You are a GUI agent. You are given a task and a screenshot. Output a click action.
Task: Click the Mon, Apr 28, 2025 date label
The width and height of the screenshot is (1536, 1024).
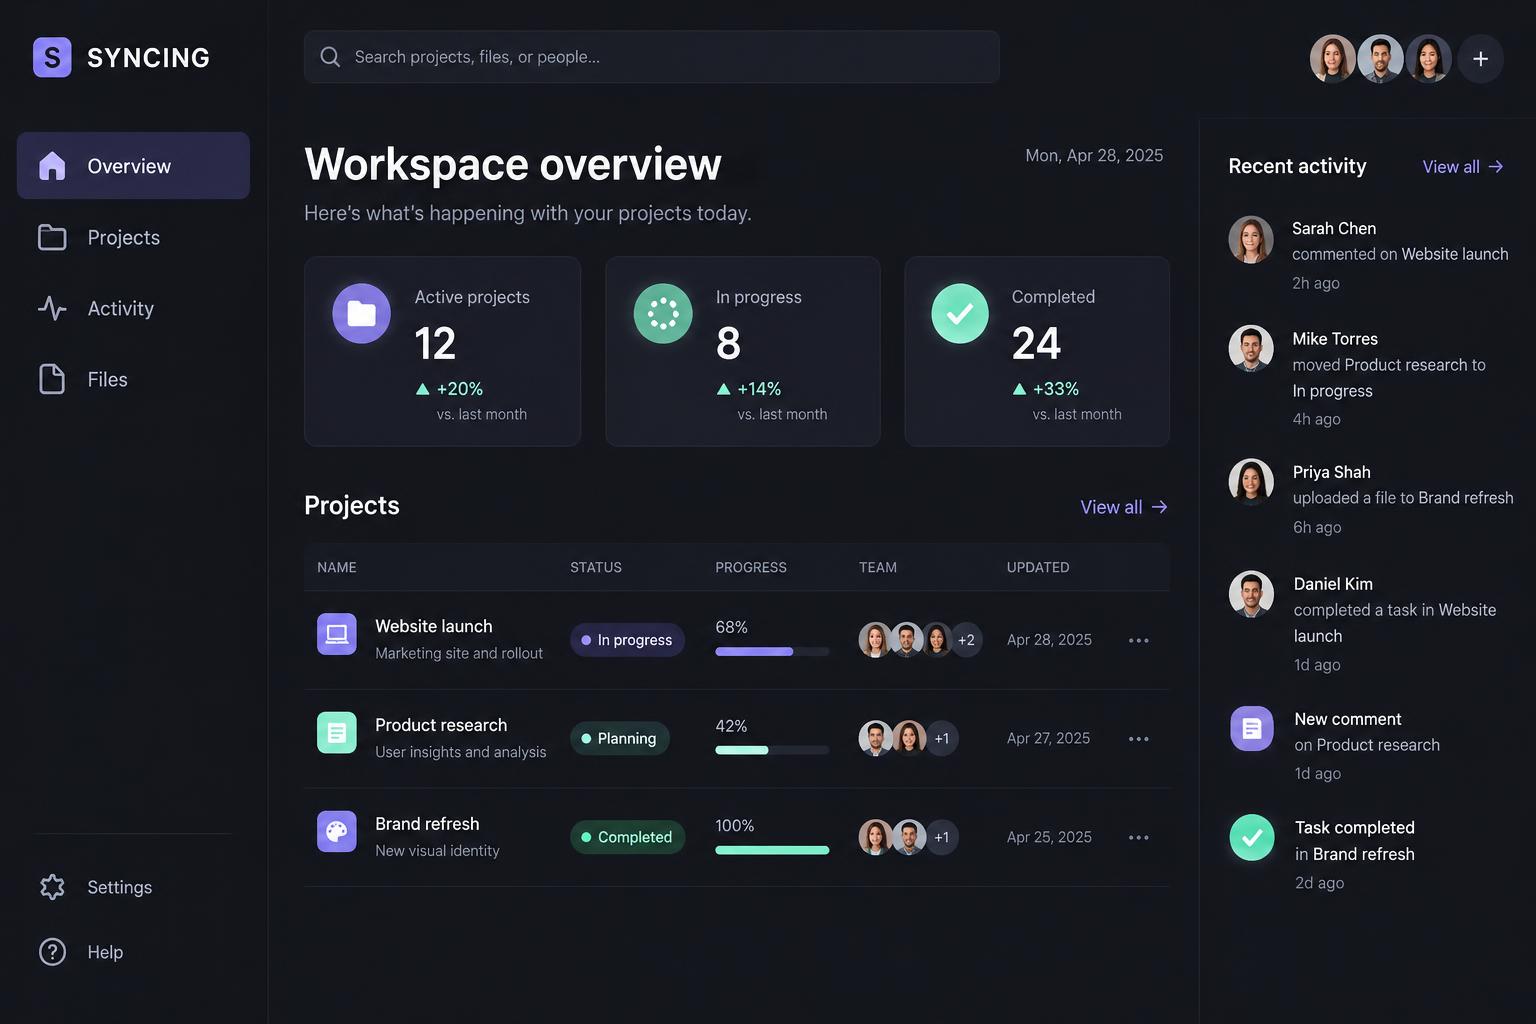click(1094, 155)
